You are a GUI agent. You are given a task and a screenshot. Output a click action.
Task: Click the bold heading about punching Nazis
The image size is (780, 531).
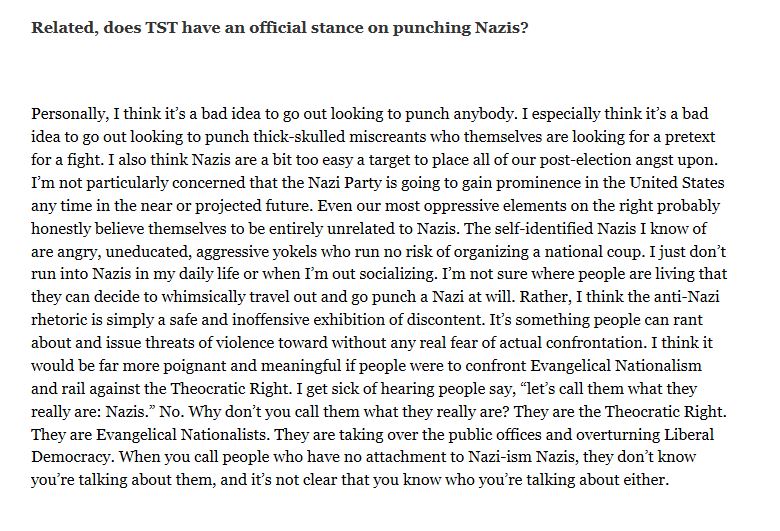(280, 27)
